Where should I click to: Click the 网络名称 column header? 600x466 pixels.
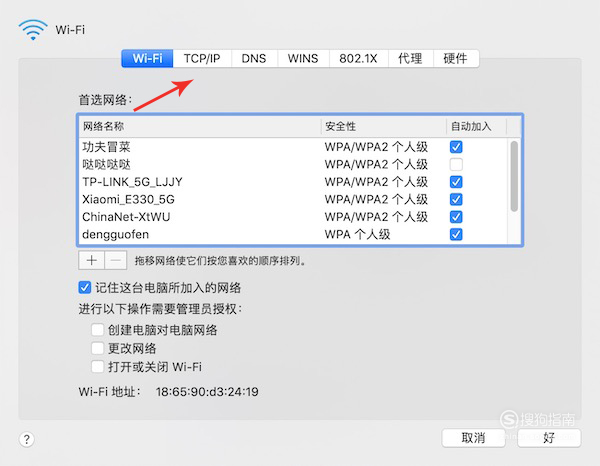(x=200, y=126)
